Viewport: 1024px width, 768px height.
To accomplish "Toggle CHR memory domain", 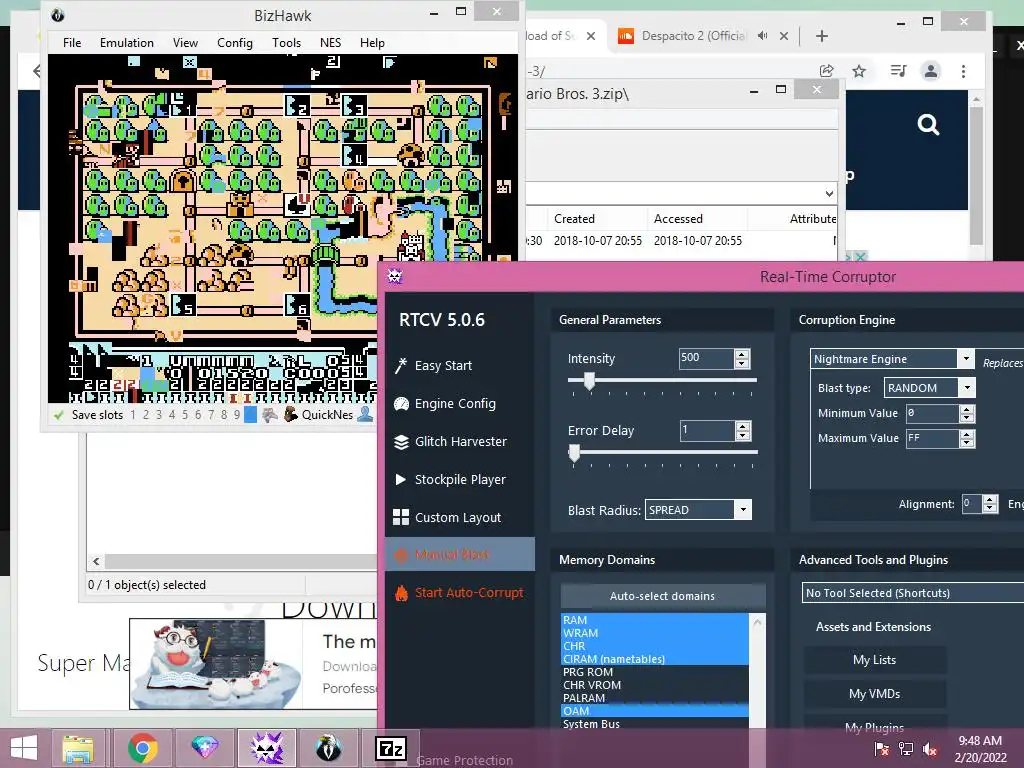I will coord(654,646).
